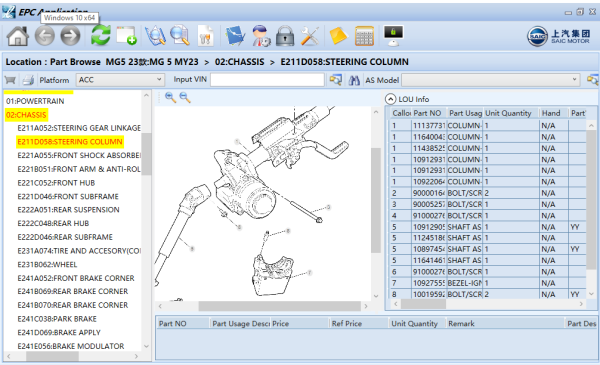Viewport: 600px width, 365px height.
Task: Click the blue notebook icon
Action: coord(235,36)
